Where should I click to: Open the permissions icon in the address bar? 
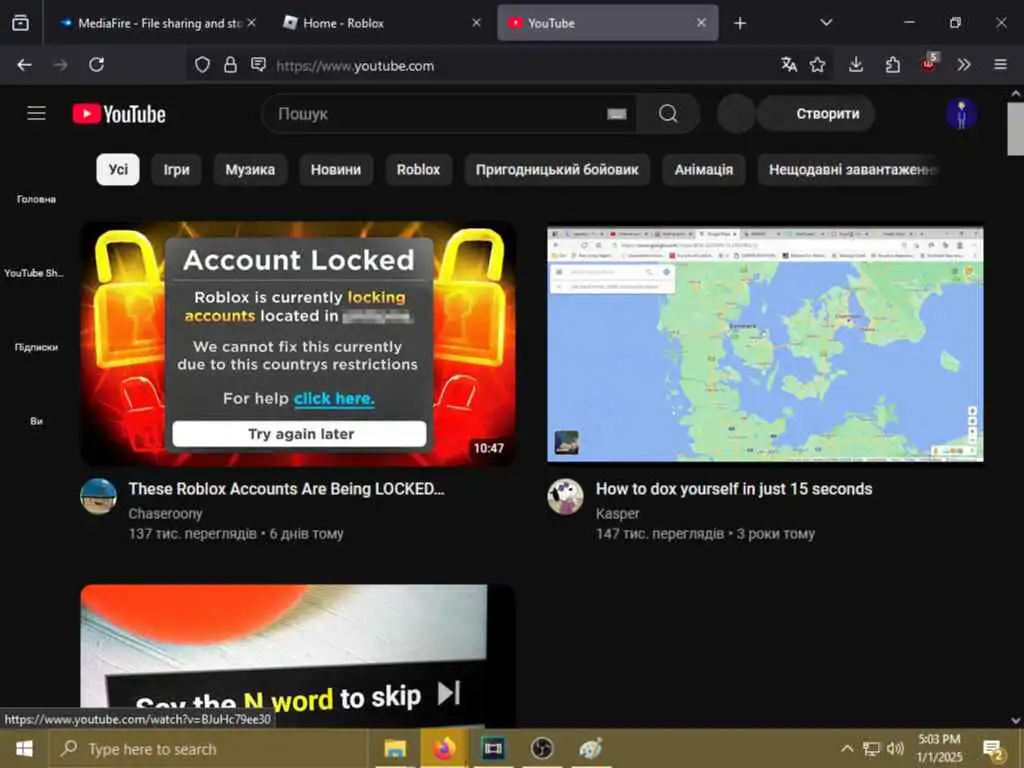(x=259, y=65)
